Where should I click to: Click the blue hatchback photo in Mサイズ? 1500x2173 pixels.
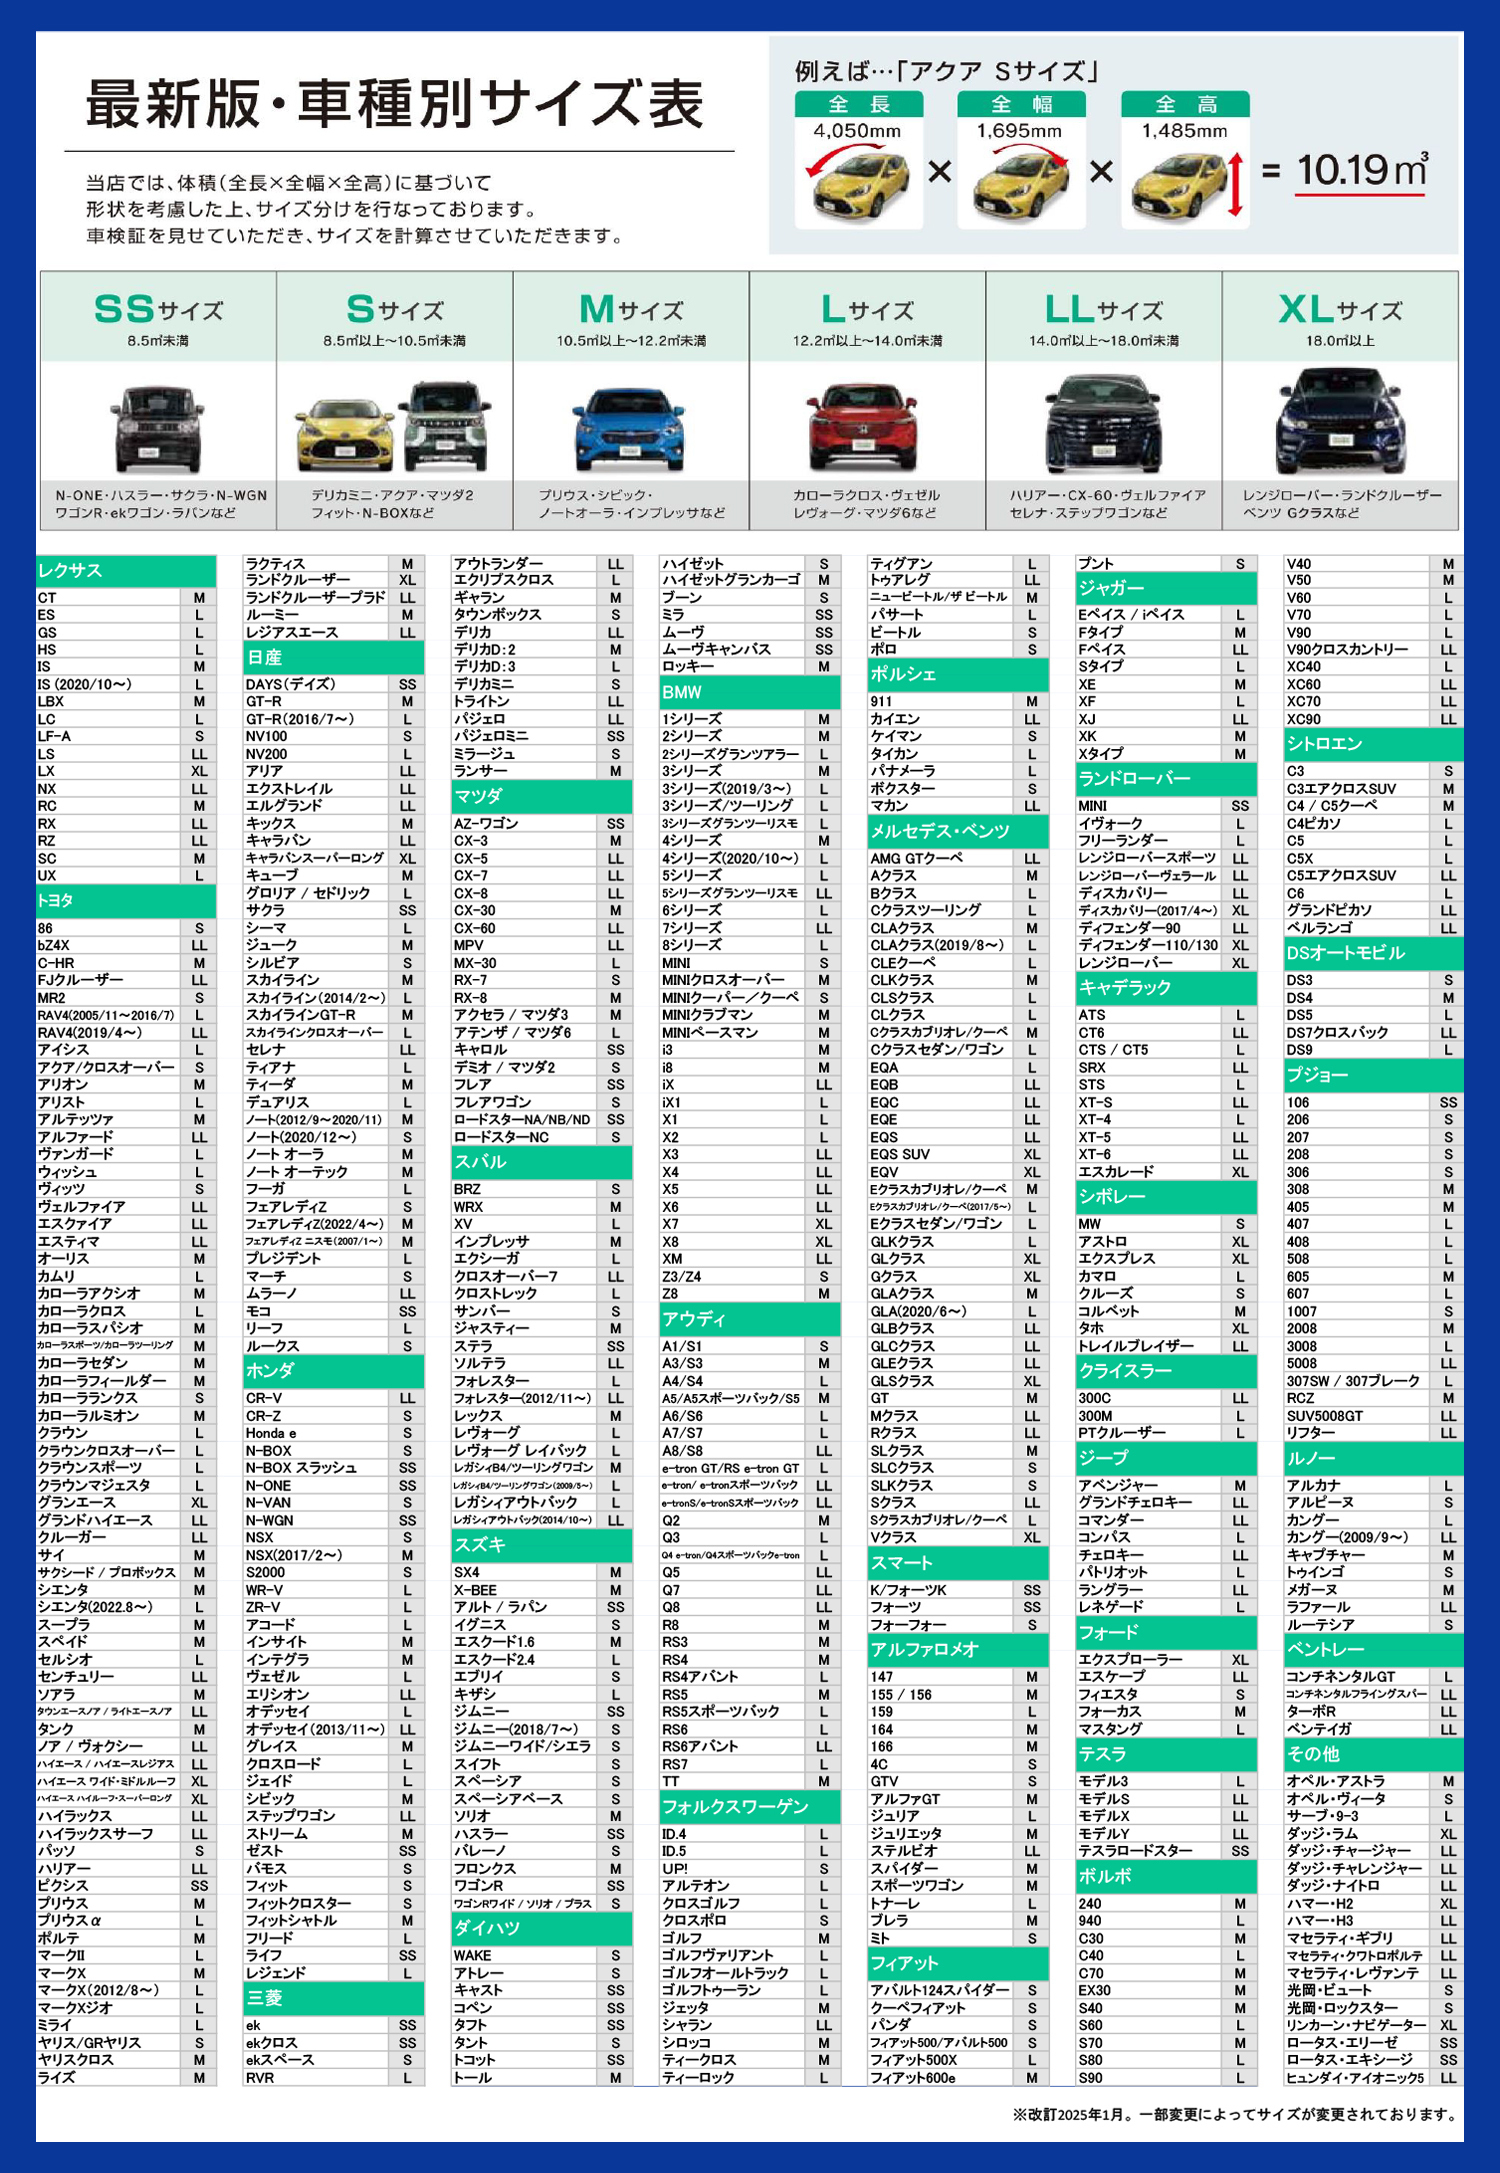(630, 428)
